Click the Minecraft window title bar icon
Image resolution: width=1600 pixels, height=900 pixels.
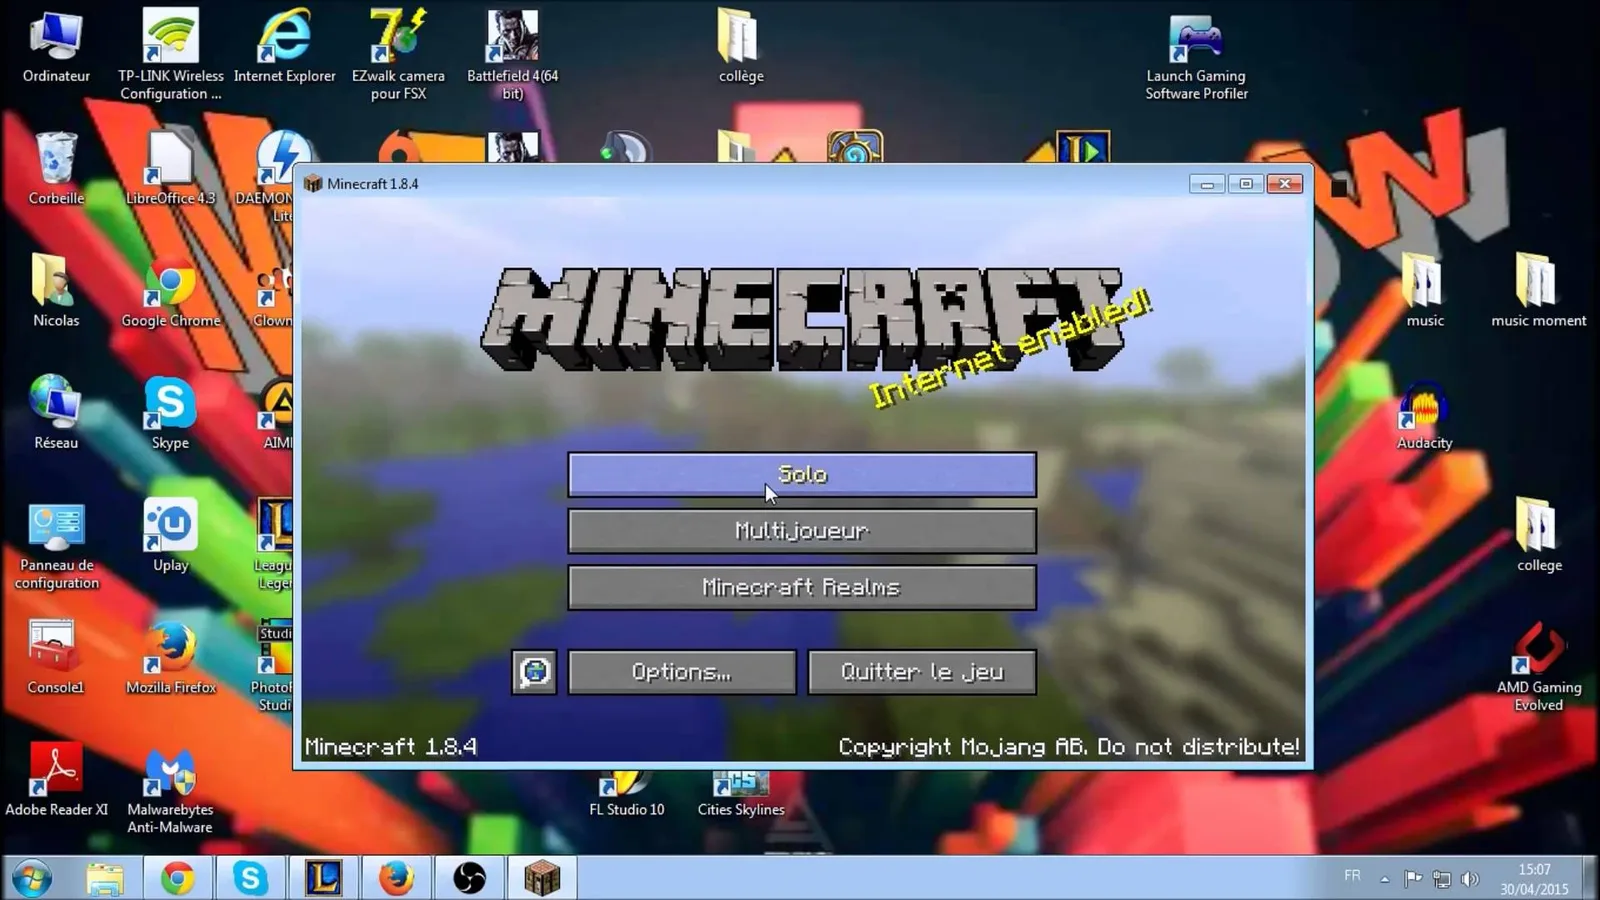[313, 184]
